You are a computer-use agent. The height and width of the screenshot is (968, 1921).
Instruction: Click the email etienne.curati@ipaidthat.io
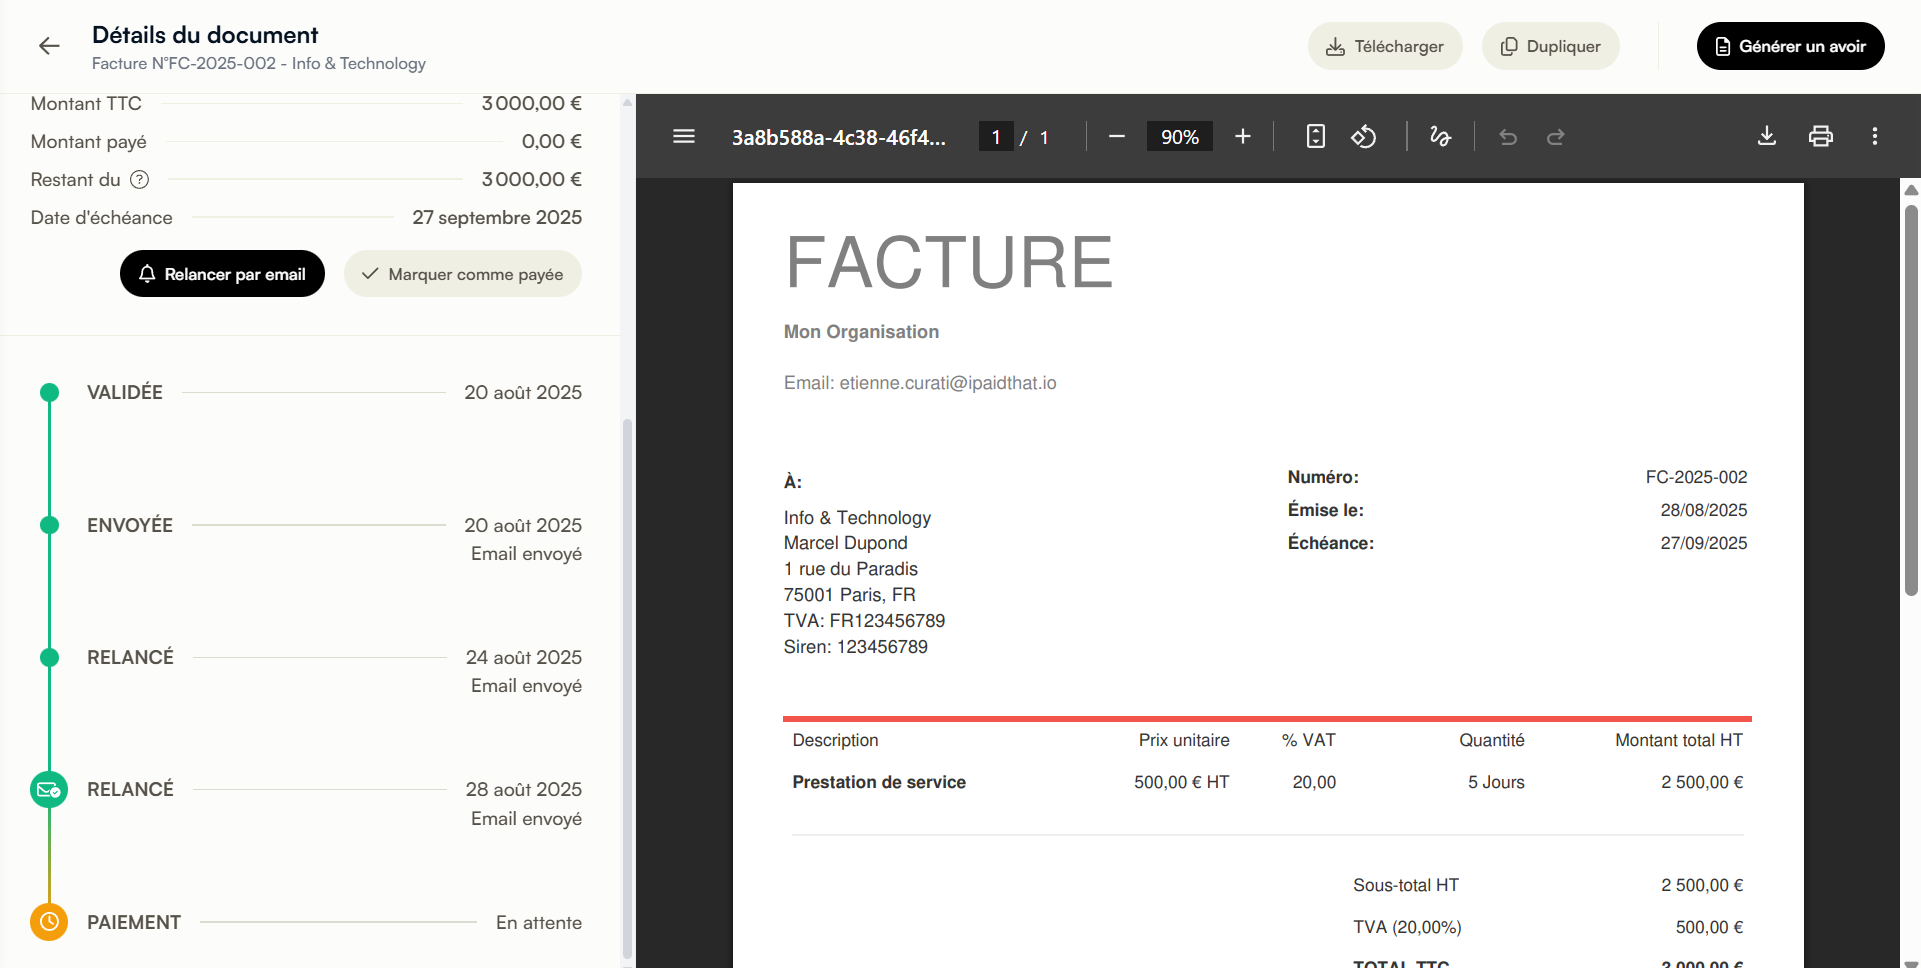948,383
